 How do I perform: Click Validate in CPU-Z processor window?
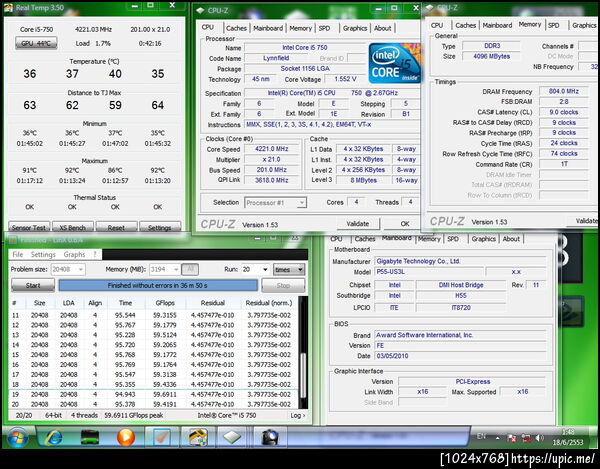358,224
